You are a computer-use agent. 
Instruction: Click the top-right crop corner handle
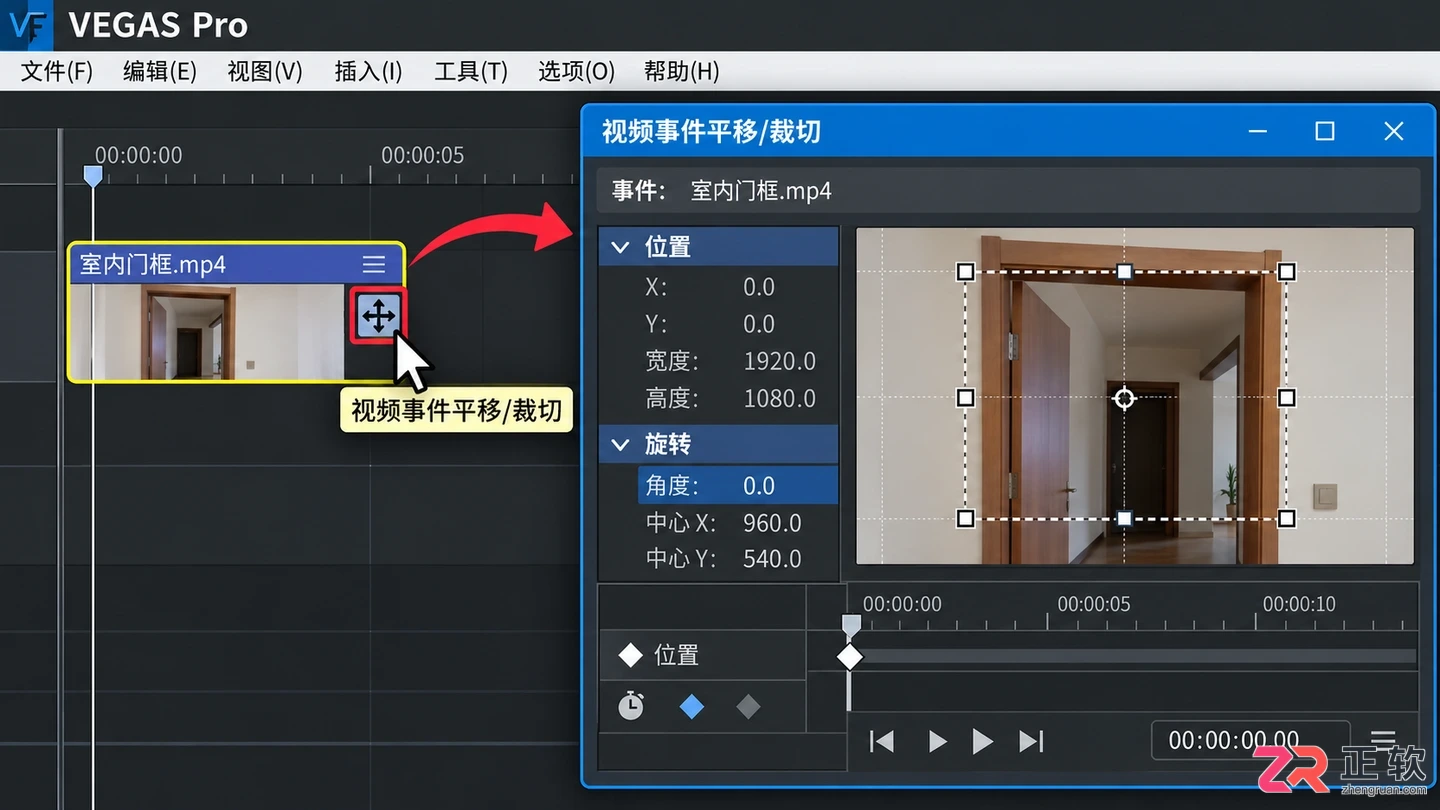pyautogui.click(x=1287, y=272)
